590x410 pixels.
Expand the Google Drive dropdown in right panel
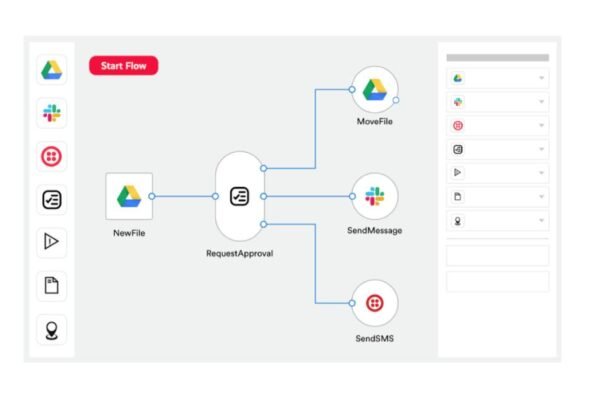(x=497, y=78)
